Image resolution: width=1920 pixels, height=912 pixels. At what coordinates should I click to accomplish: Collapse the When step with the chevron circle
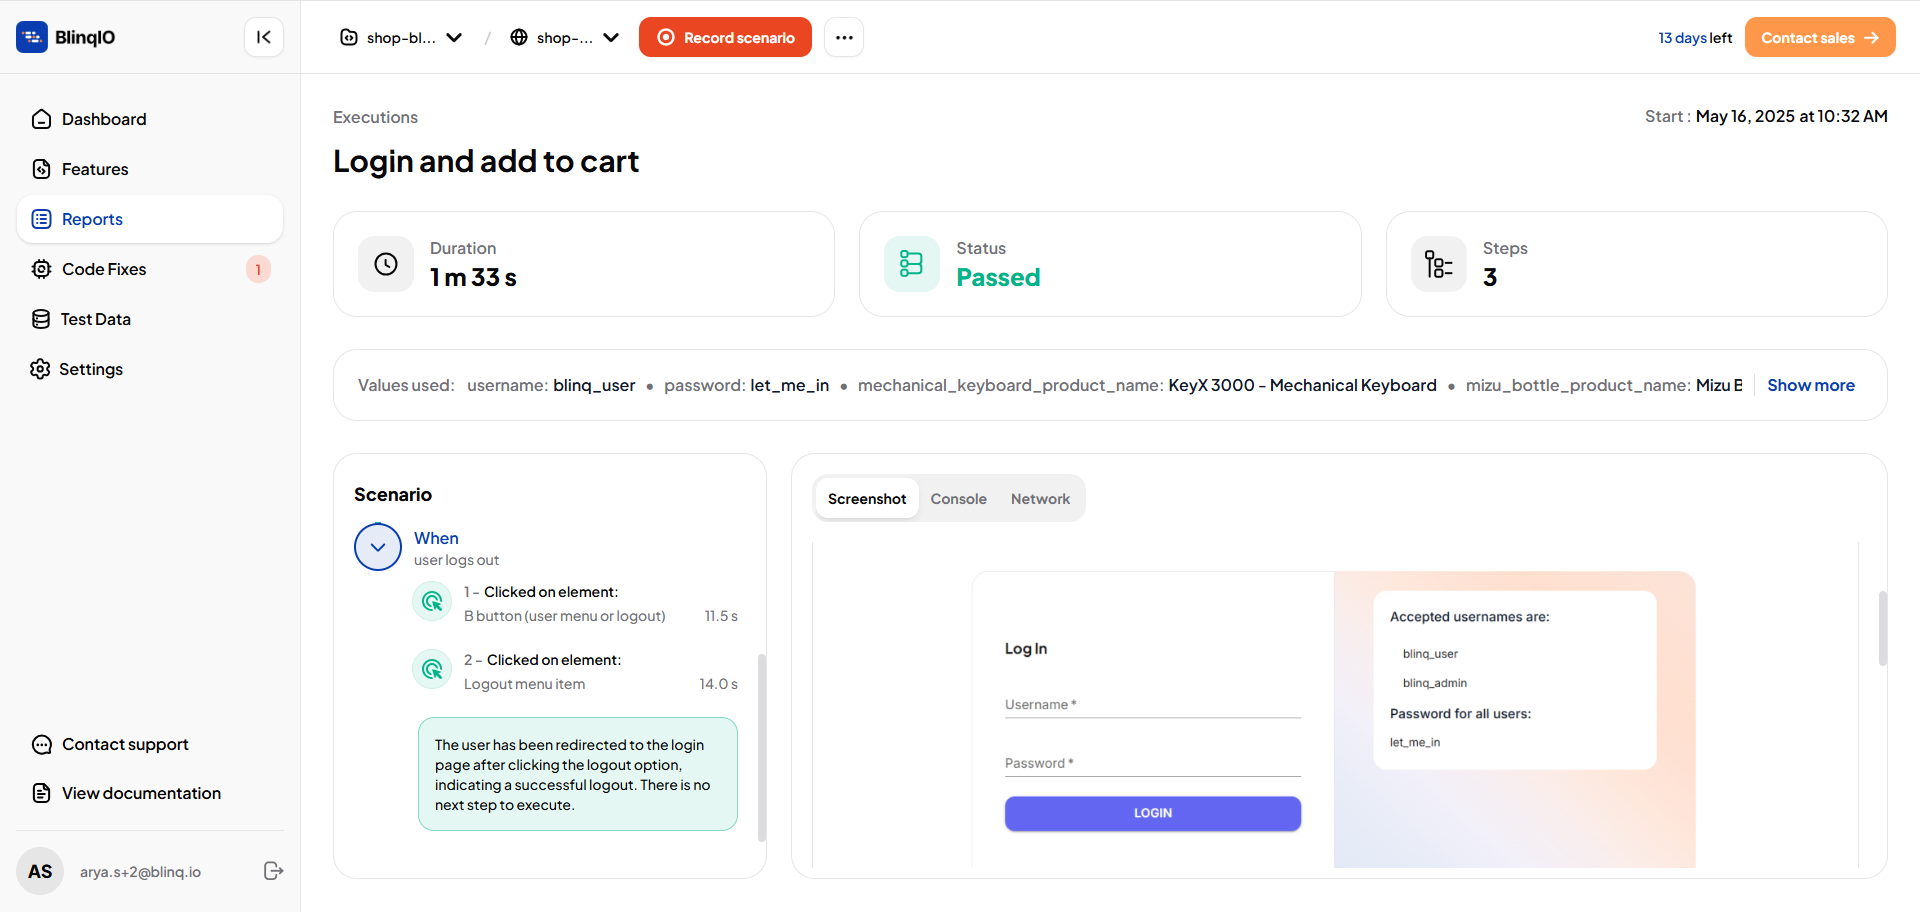point(378,547)
